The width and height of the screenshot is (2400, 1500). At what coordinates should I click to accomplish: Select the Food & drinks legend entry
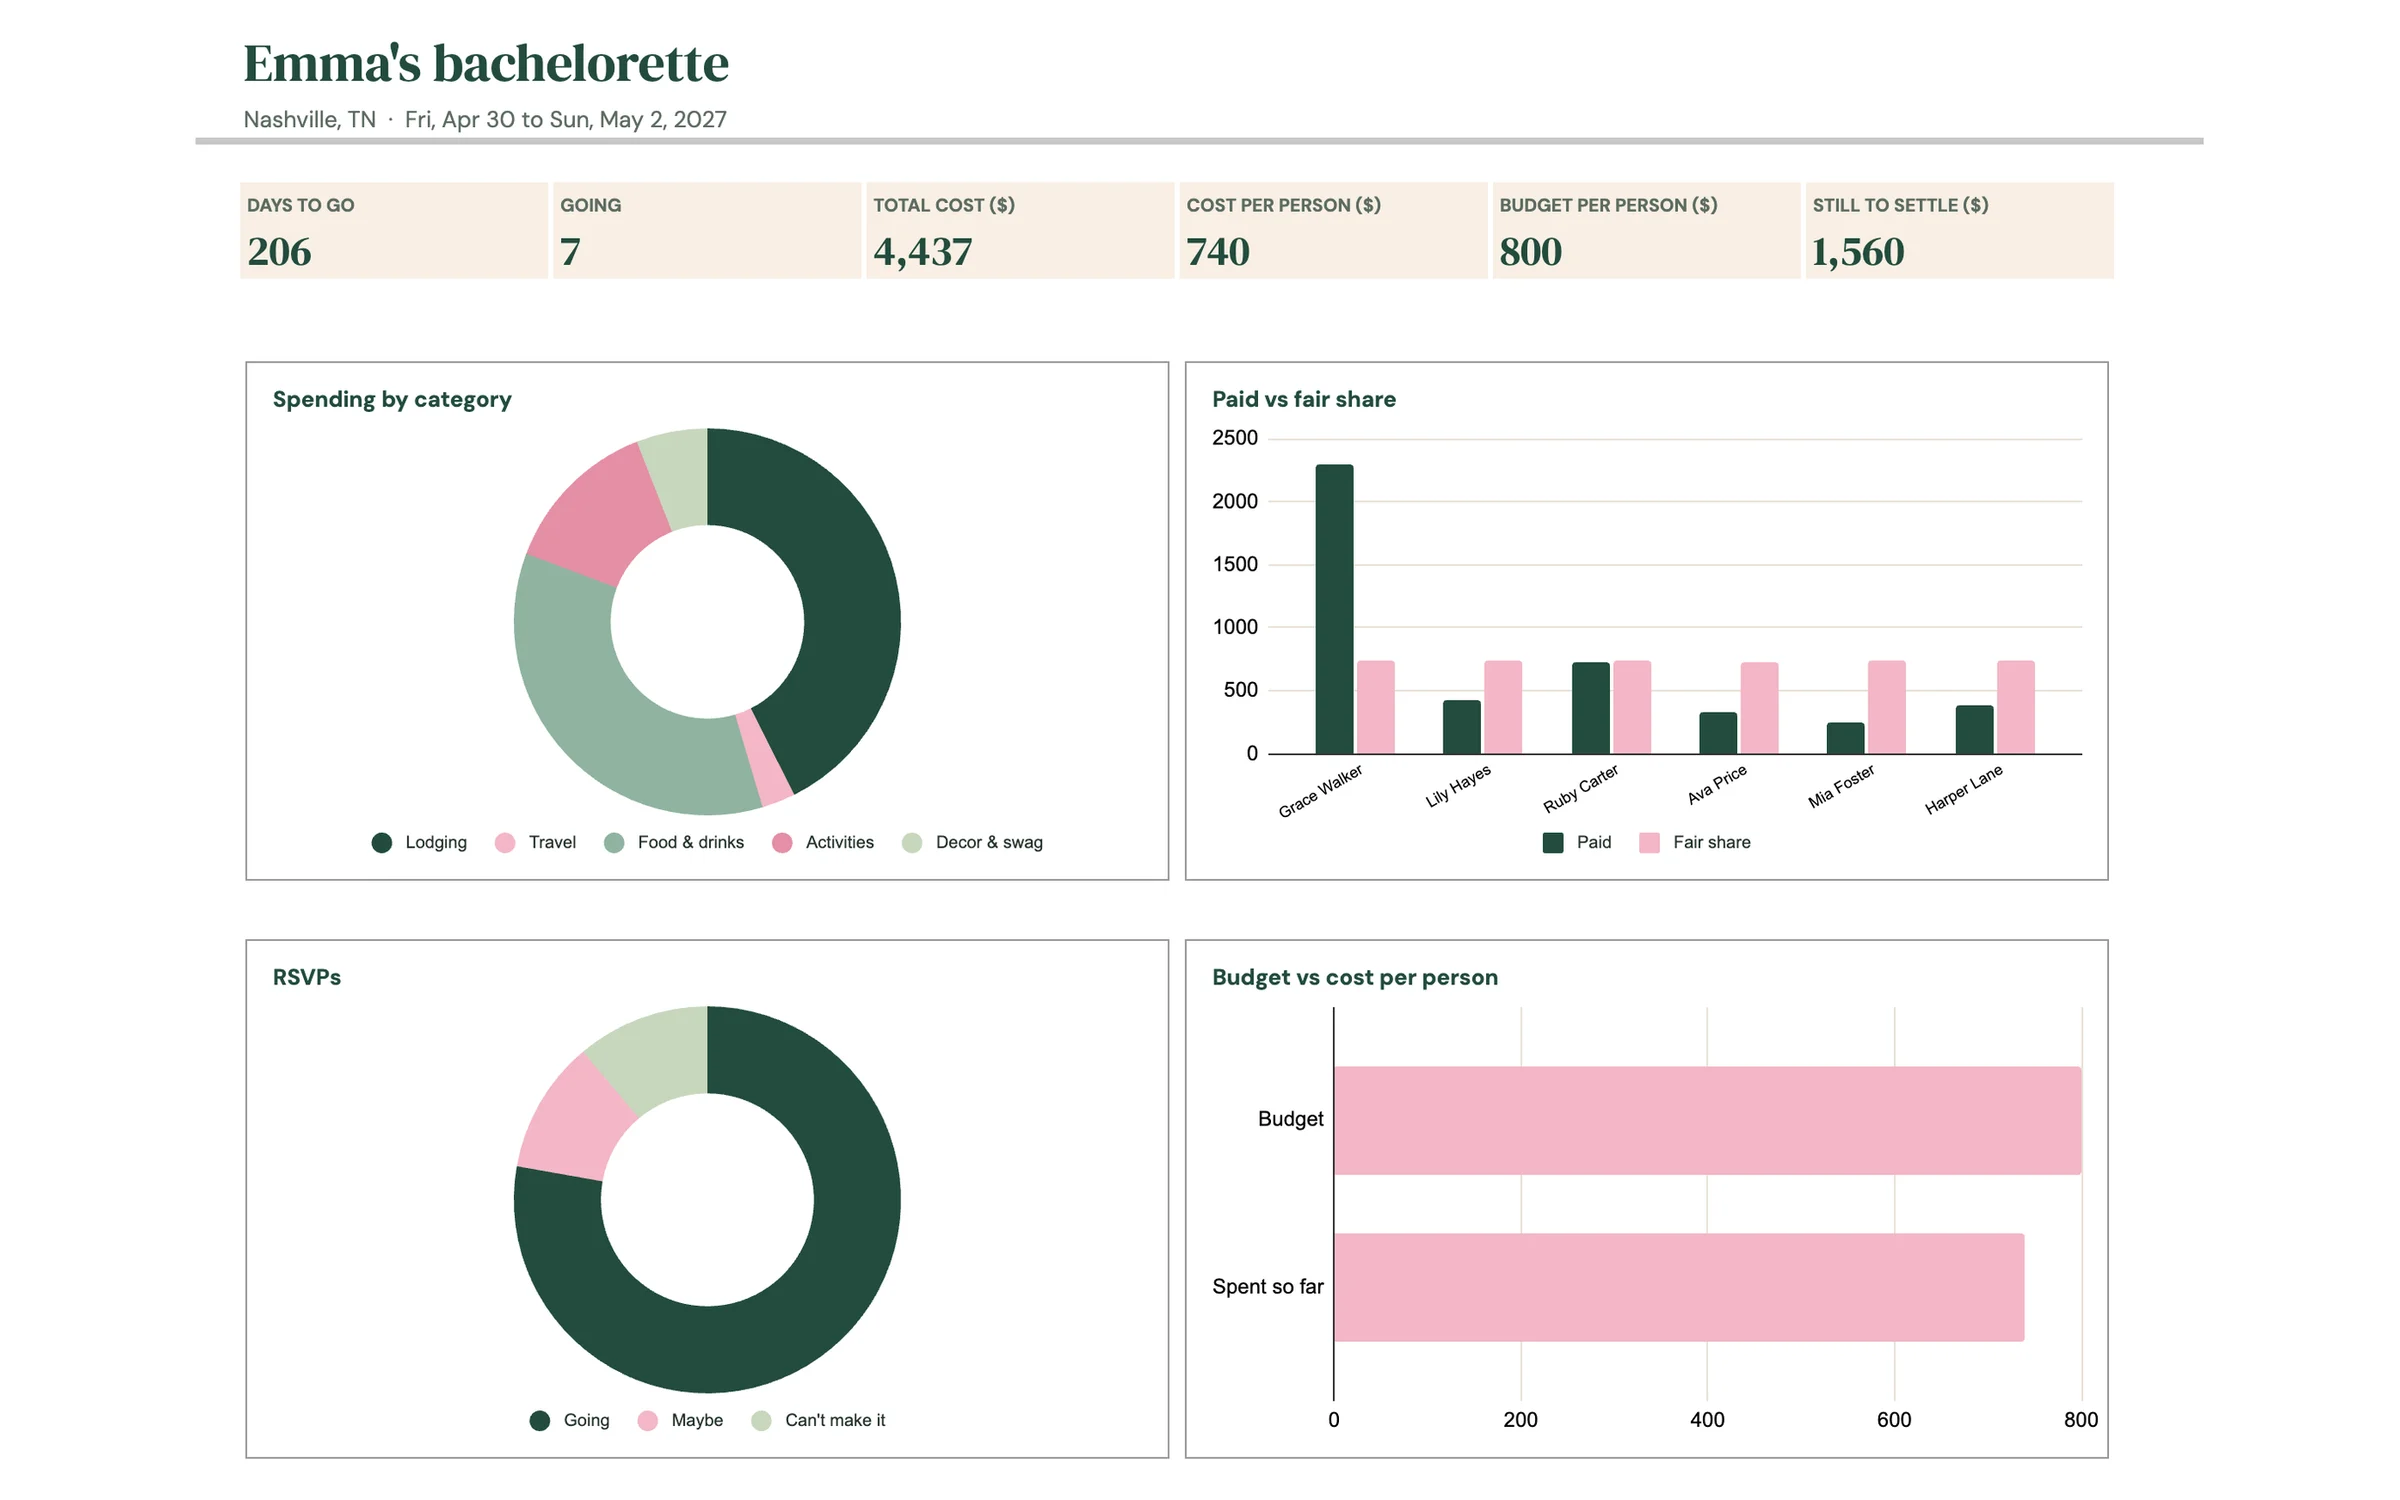click(674, 843)
